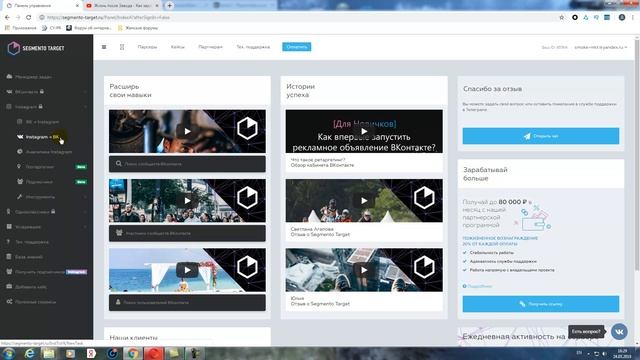Open the Приложения bookmarks shortcut

(x=20, y=28)
